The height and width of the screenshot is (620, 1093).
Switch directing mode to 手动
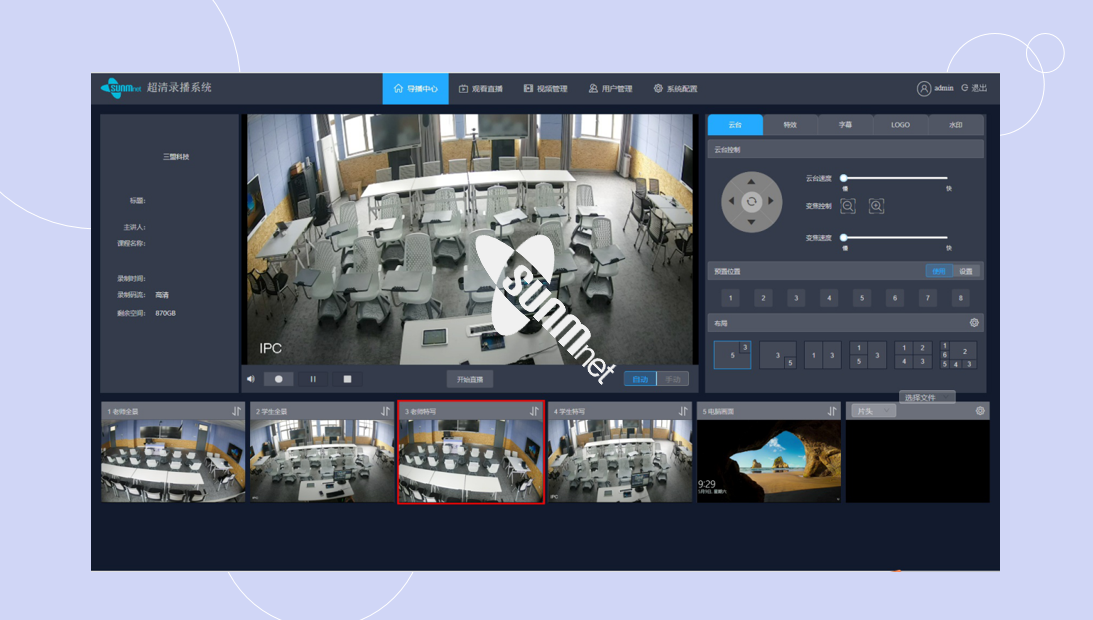672,379
